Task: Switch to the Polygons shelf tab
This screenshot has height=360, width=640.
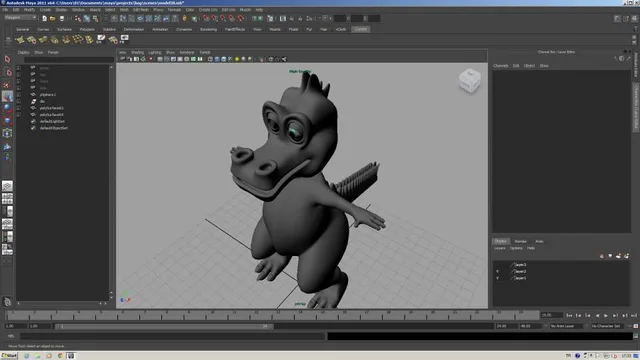Action: click(87, 29)
